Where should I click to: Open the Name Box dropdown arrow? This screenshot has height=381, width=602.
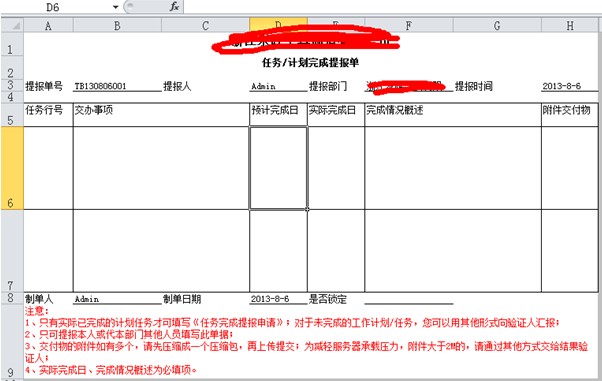click(116, 7)
